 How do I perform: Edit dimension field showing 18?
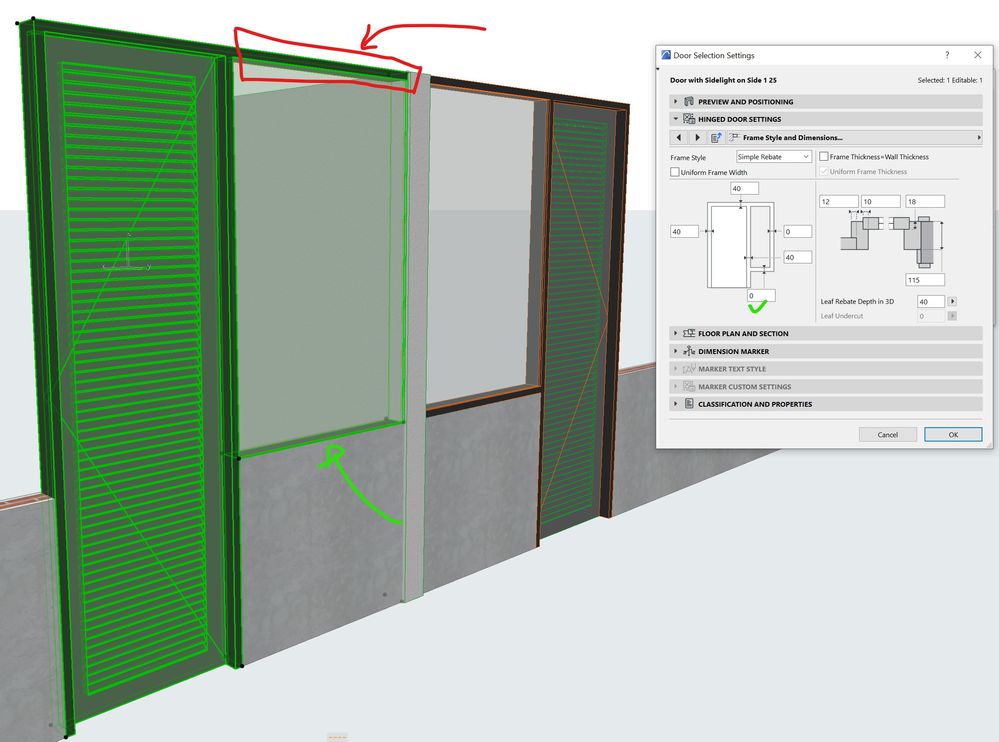pyautogui.click(x=925, y=201)
